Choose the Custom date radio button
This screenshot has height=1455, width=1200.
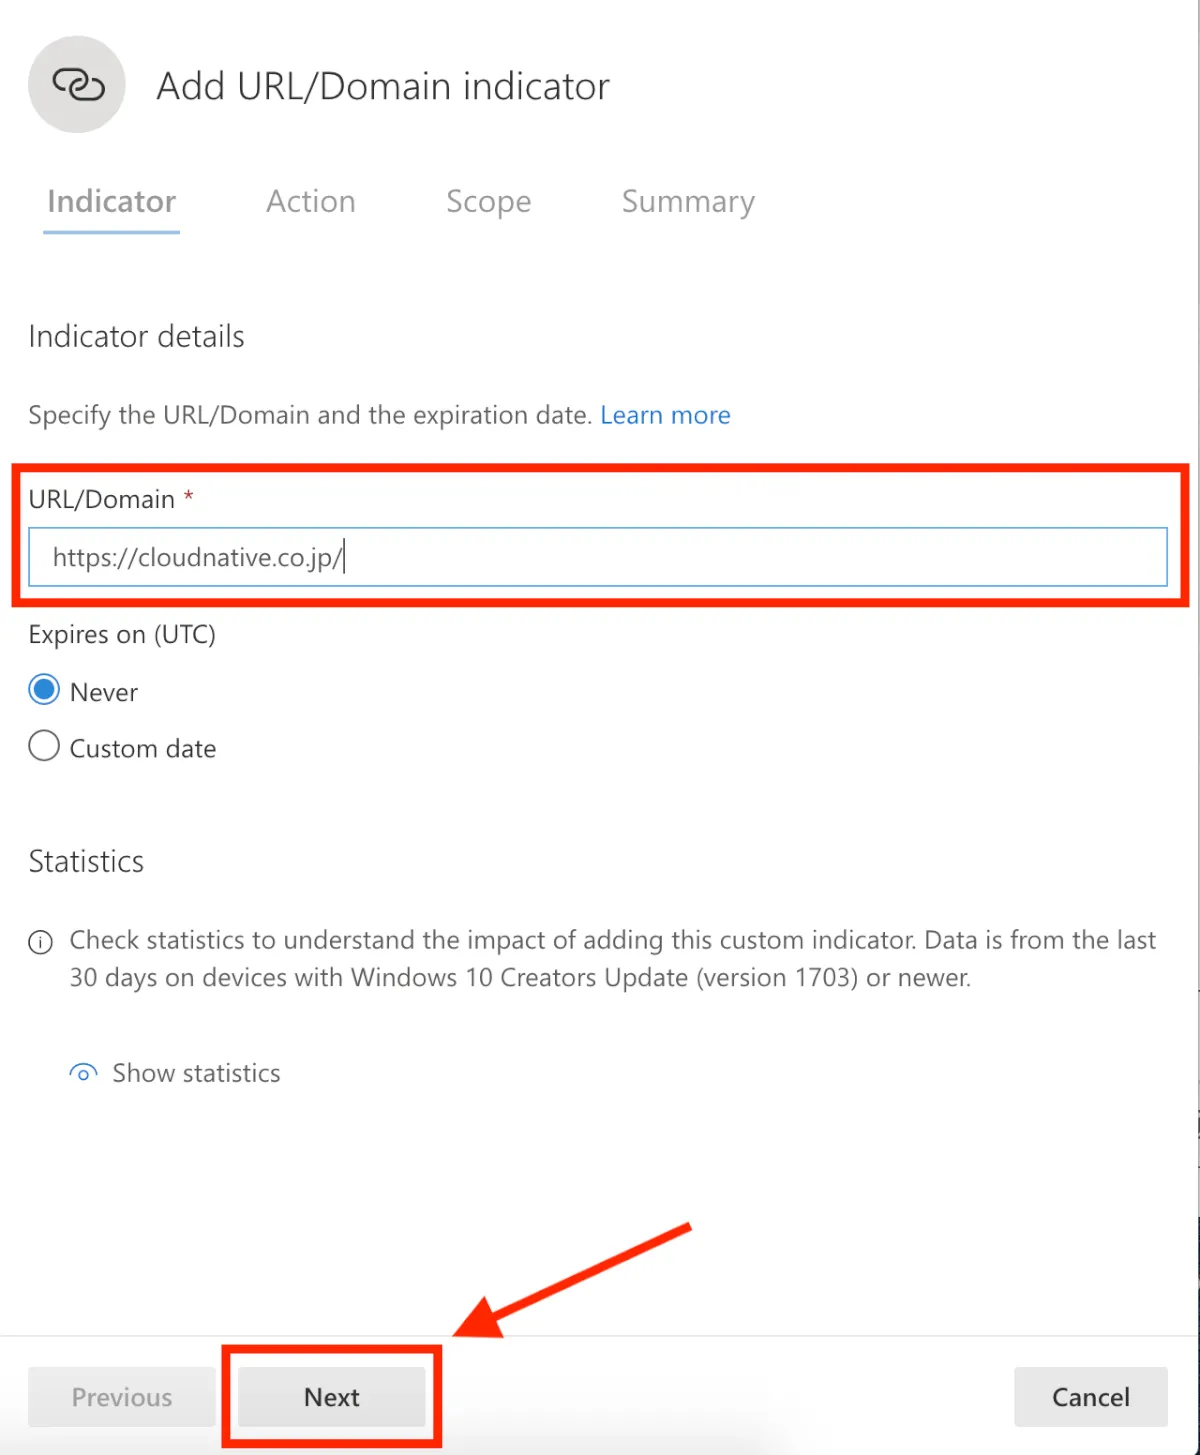coord(44,747)
